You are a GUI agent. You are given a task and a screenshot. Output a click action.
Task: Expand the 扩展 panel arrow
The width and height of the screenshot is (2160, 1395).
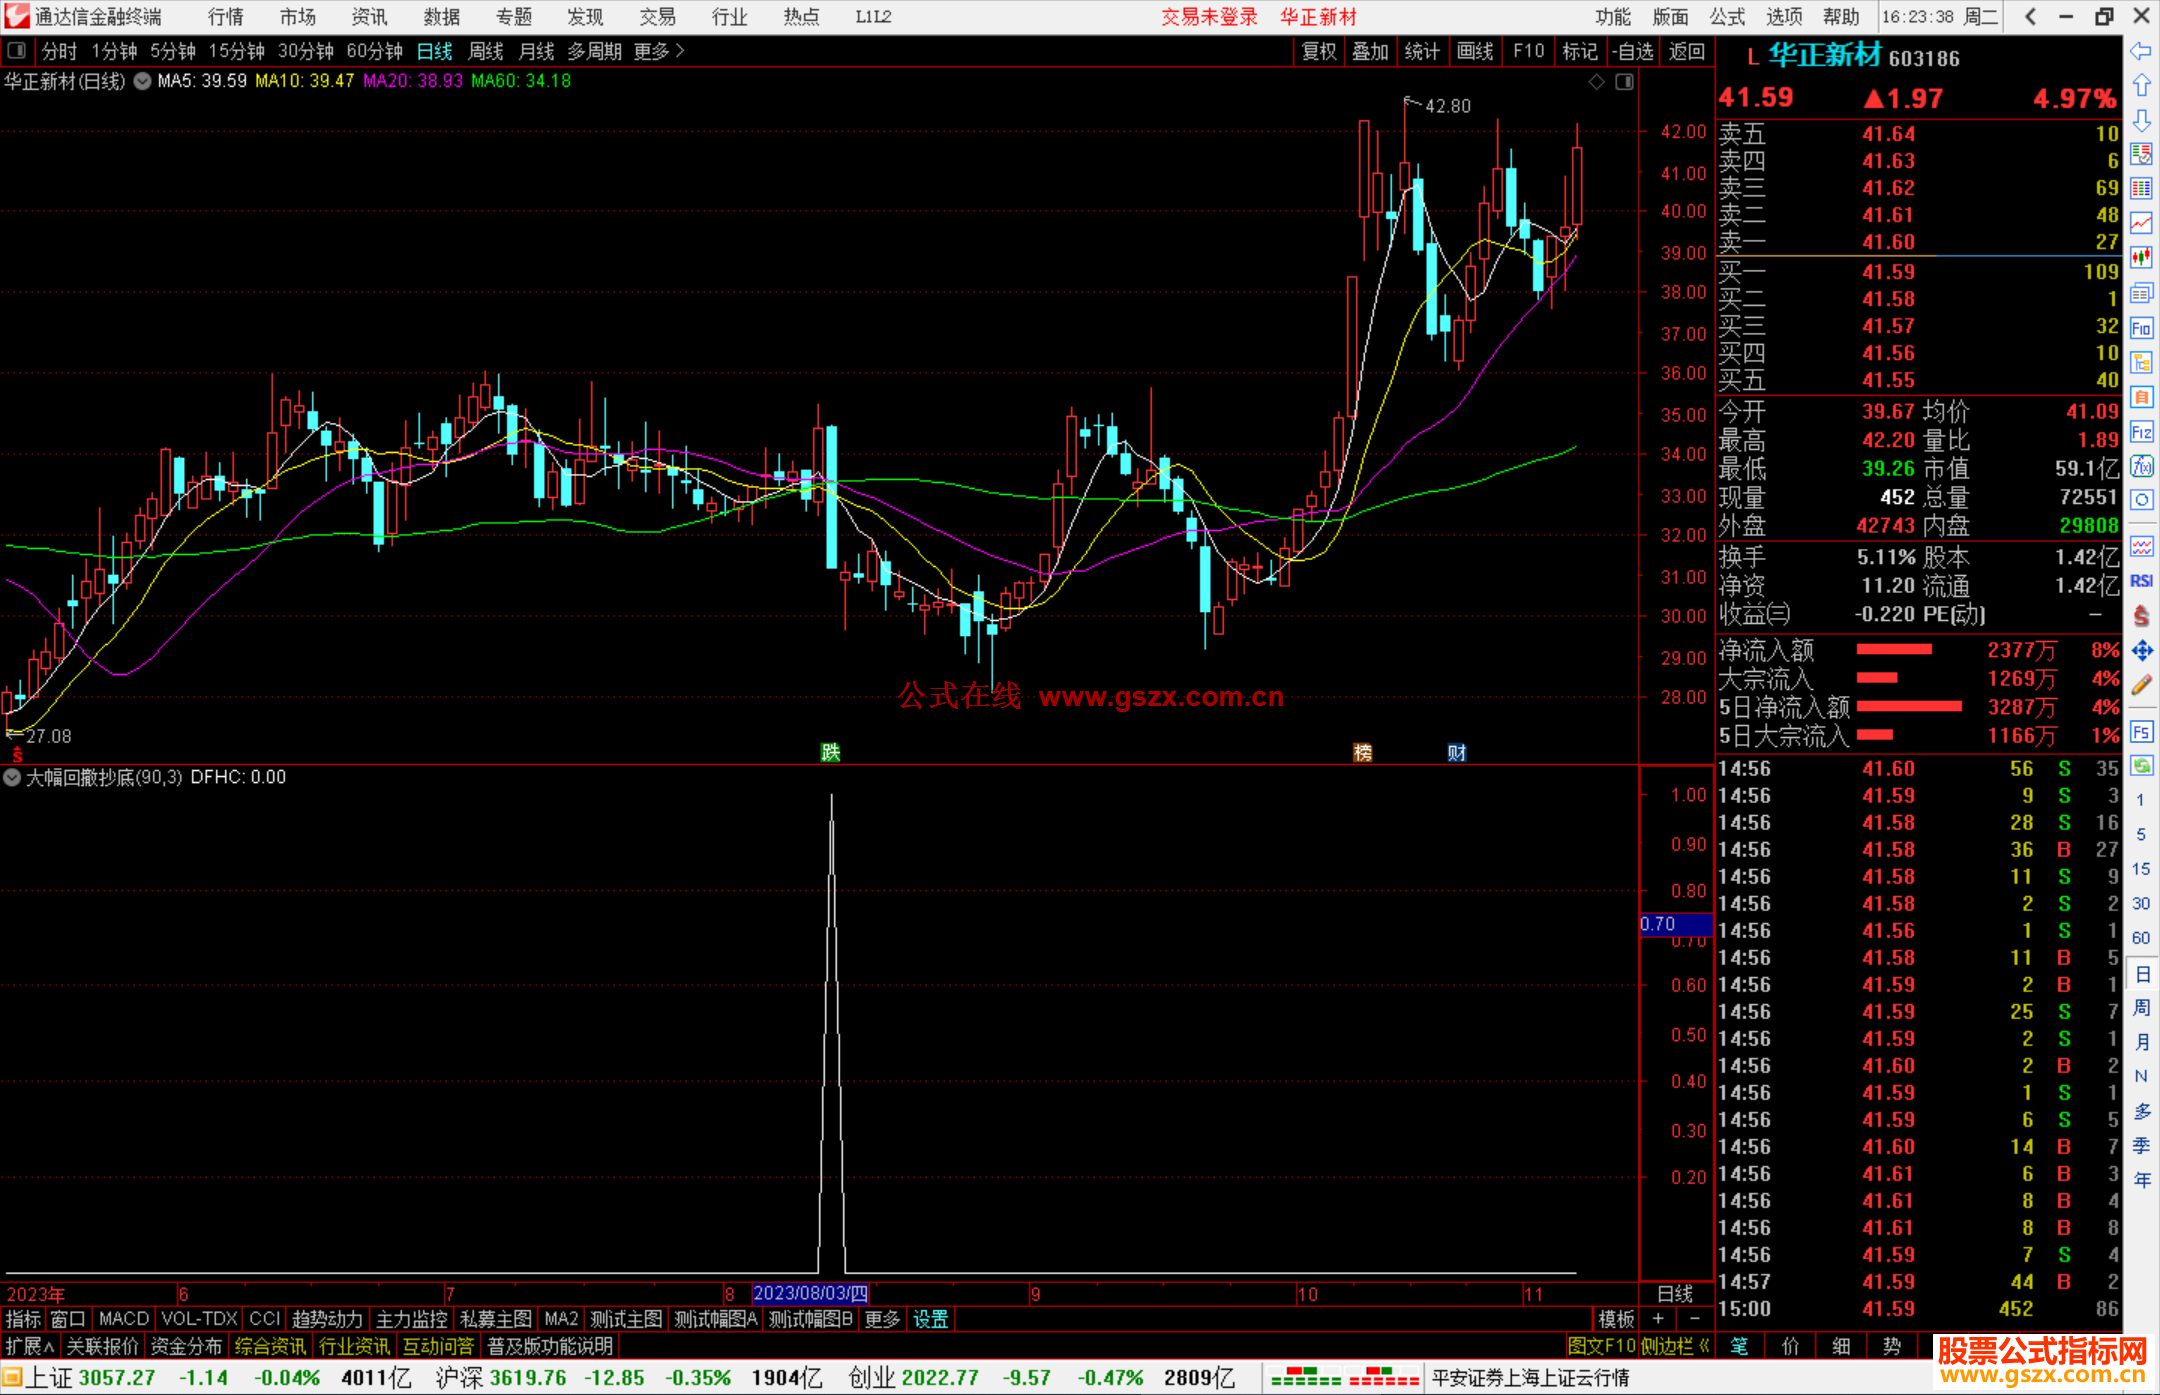[30, 1346]
